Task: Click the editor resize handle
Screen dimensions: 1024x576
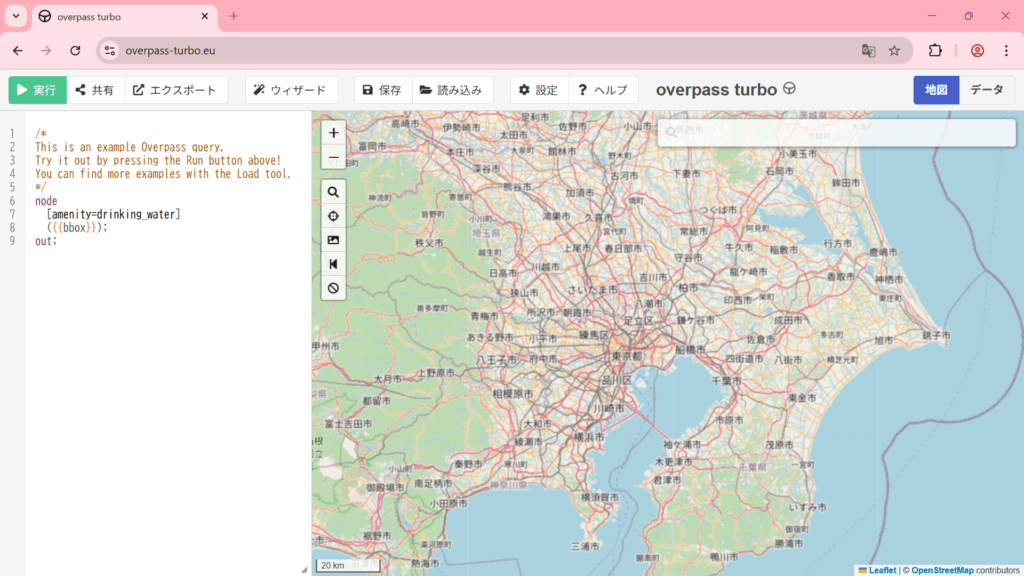Action: coord(304,569)
